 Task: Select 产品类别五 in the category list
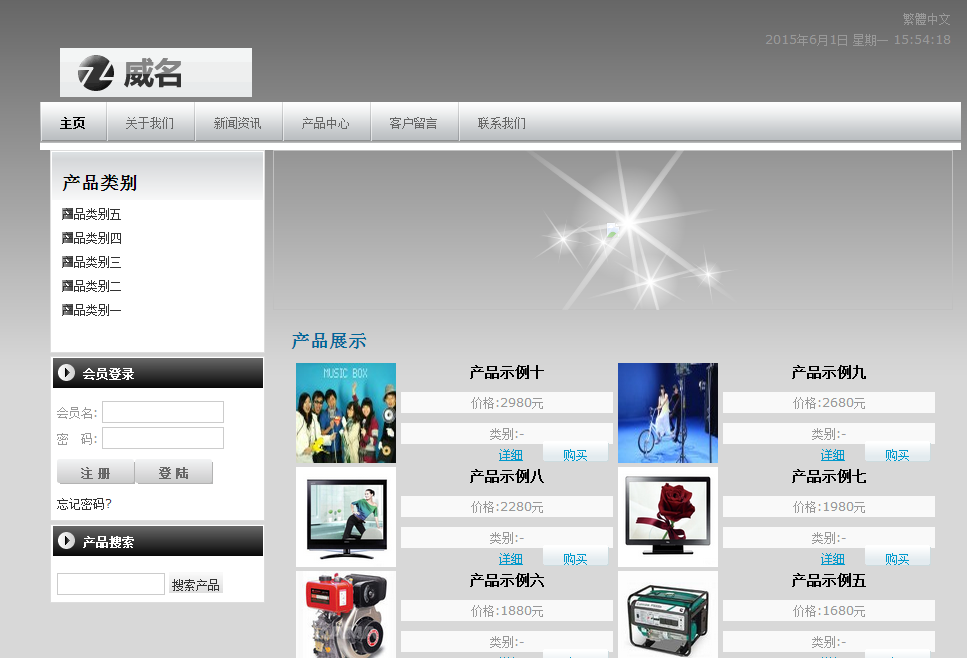click(x=92, y=214)
